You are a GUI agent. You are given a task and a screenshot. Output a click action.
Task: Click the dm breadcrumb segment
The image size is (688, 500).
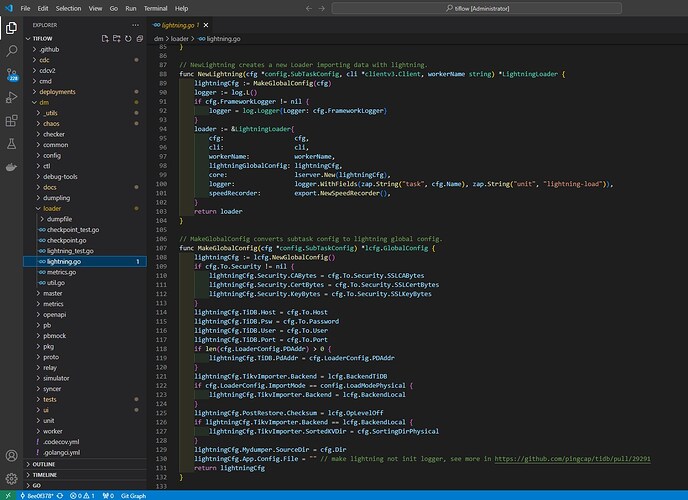[x=158, y=39]
